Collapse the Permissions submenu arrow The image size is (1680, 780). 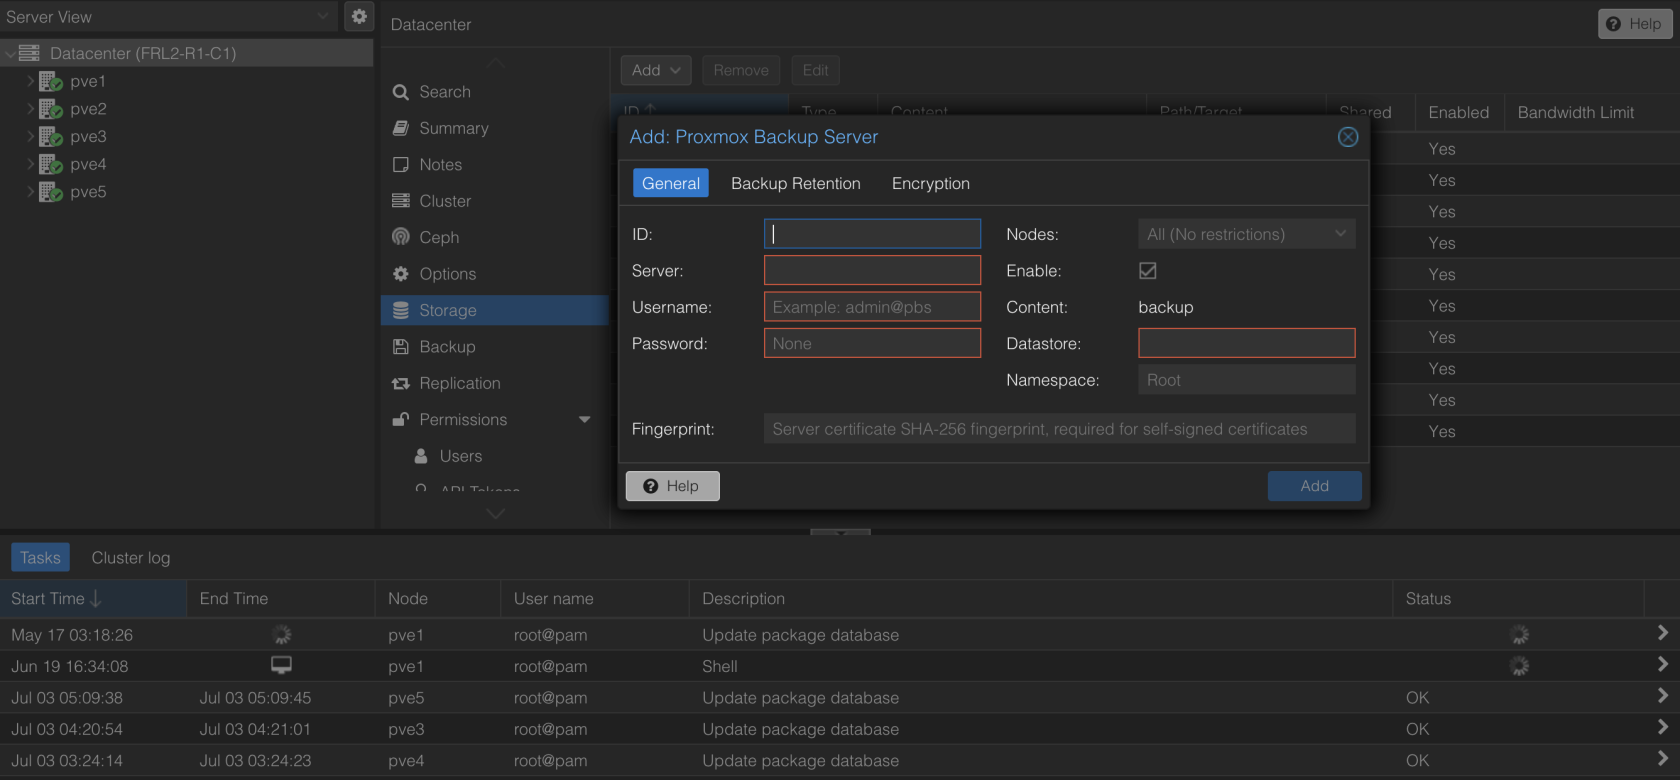pyautogui.click(x=585, y=420)
